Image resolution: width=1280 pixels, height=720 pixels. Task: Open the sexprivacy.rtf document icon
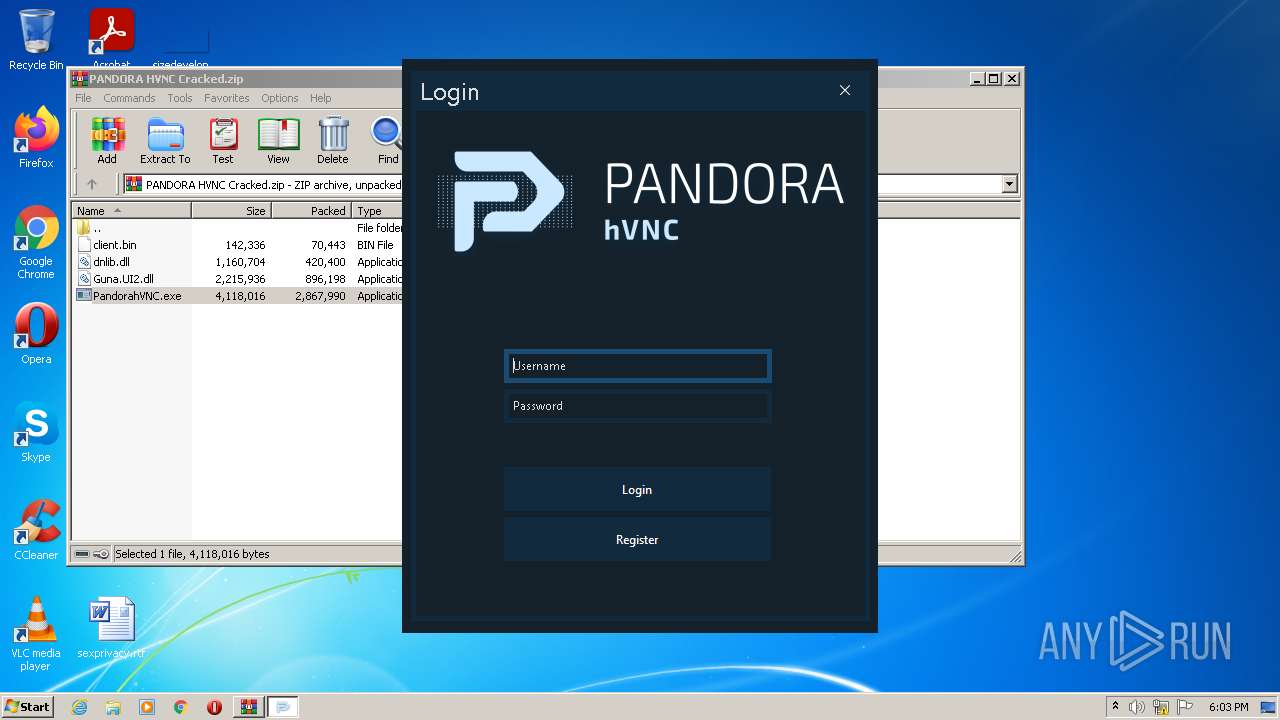111,628
